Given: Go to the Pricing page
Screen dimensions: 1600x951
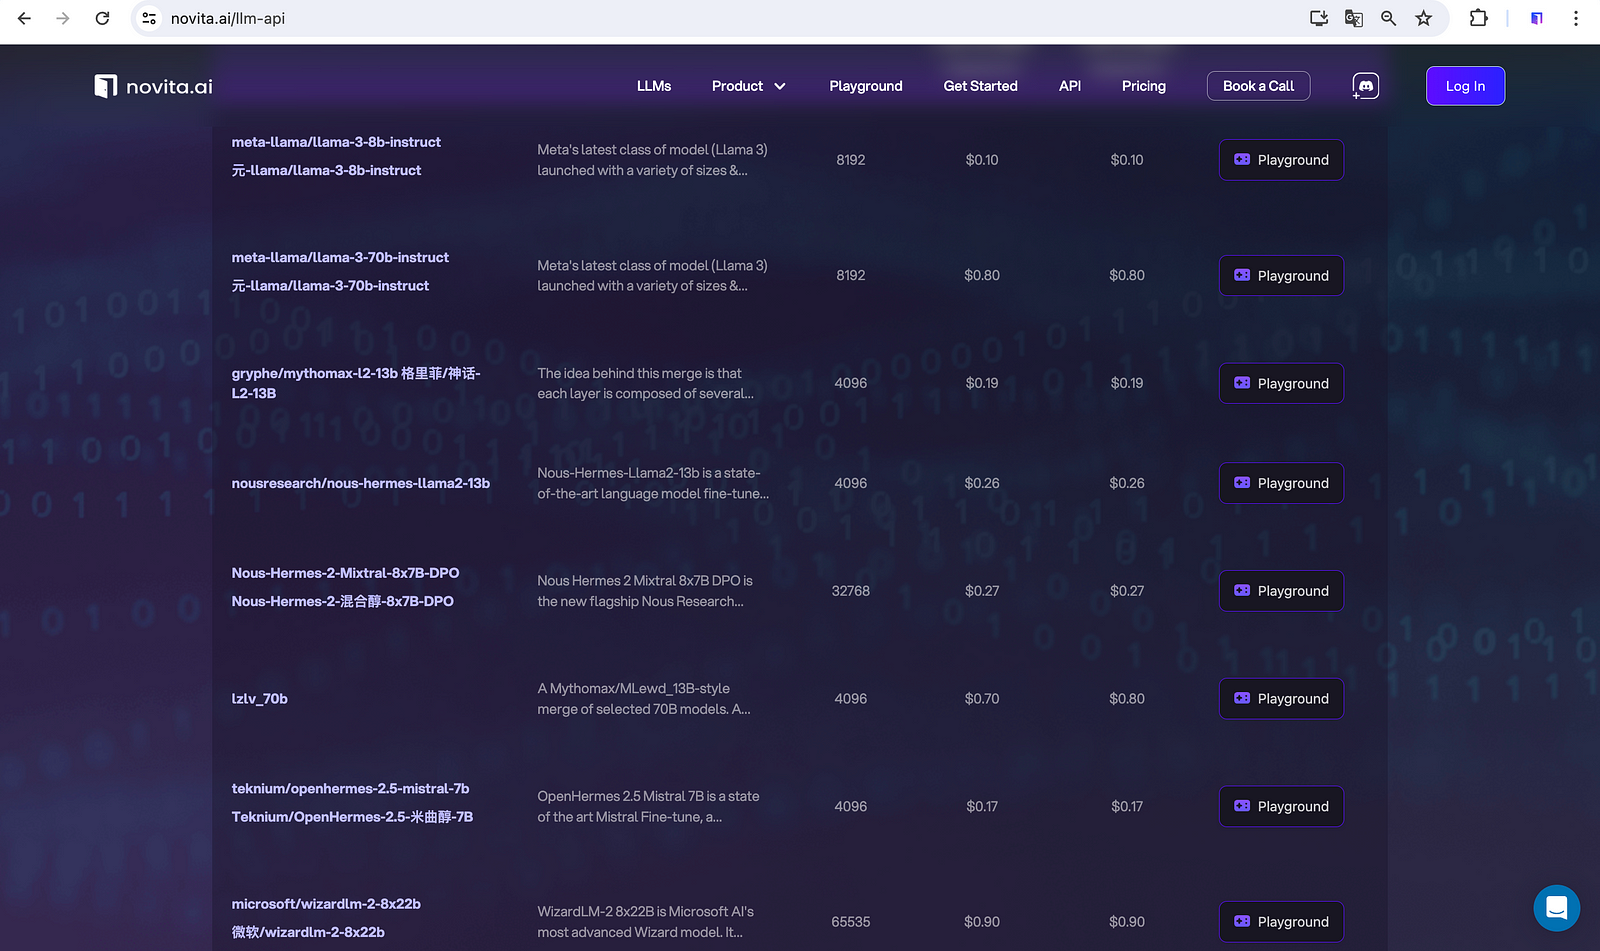Looking at the screenshot, I should click(1144, 86).
